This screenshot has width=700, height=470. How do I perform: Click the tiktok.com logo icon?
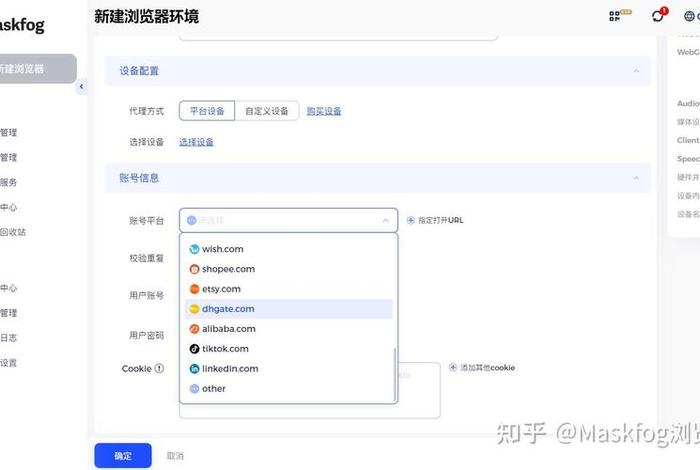(x=194, y=349)
